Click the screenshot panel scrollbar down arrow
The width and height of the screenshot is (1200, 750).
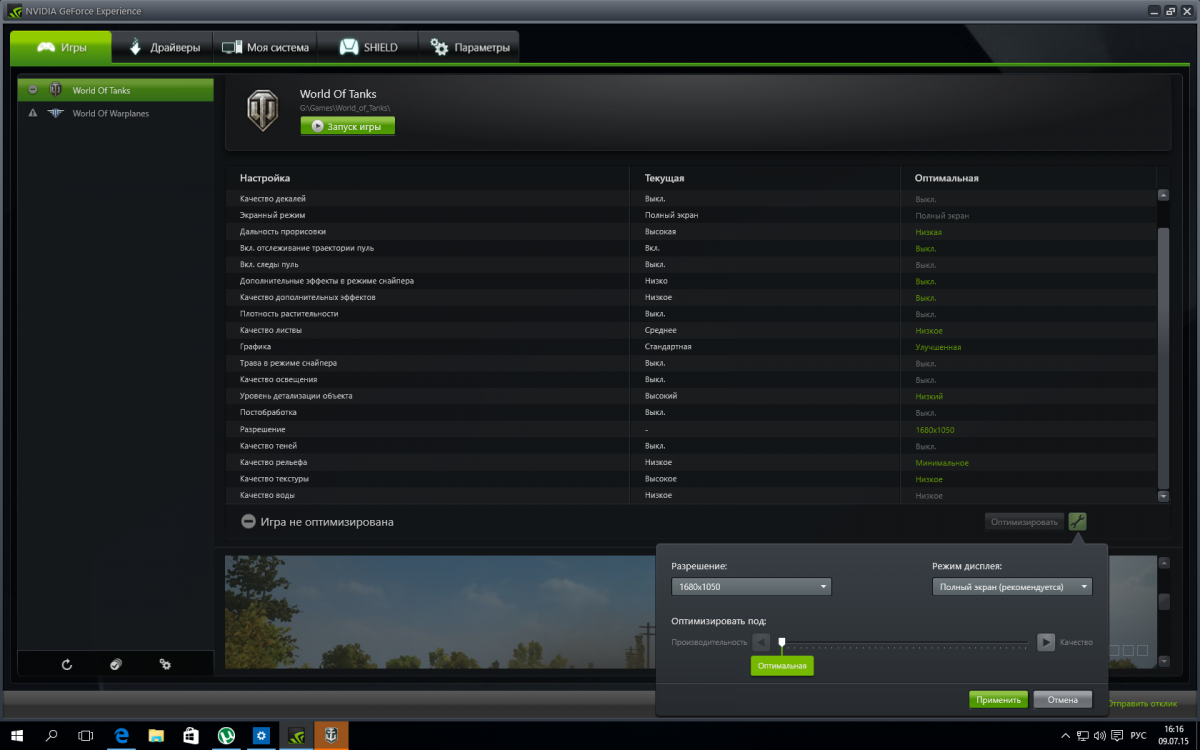coord(1163,661)
